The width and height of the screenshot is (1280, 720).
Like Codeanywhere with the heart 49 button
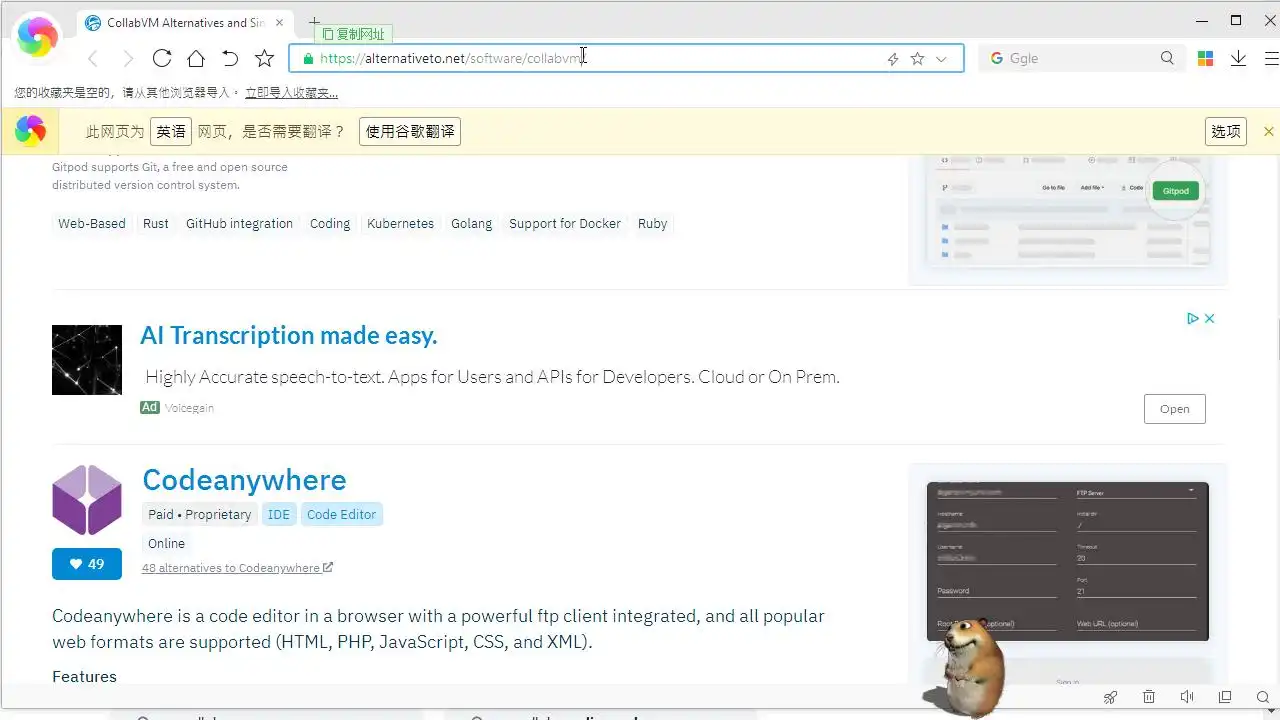click(87, 564)
